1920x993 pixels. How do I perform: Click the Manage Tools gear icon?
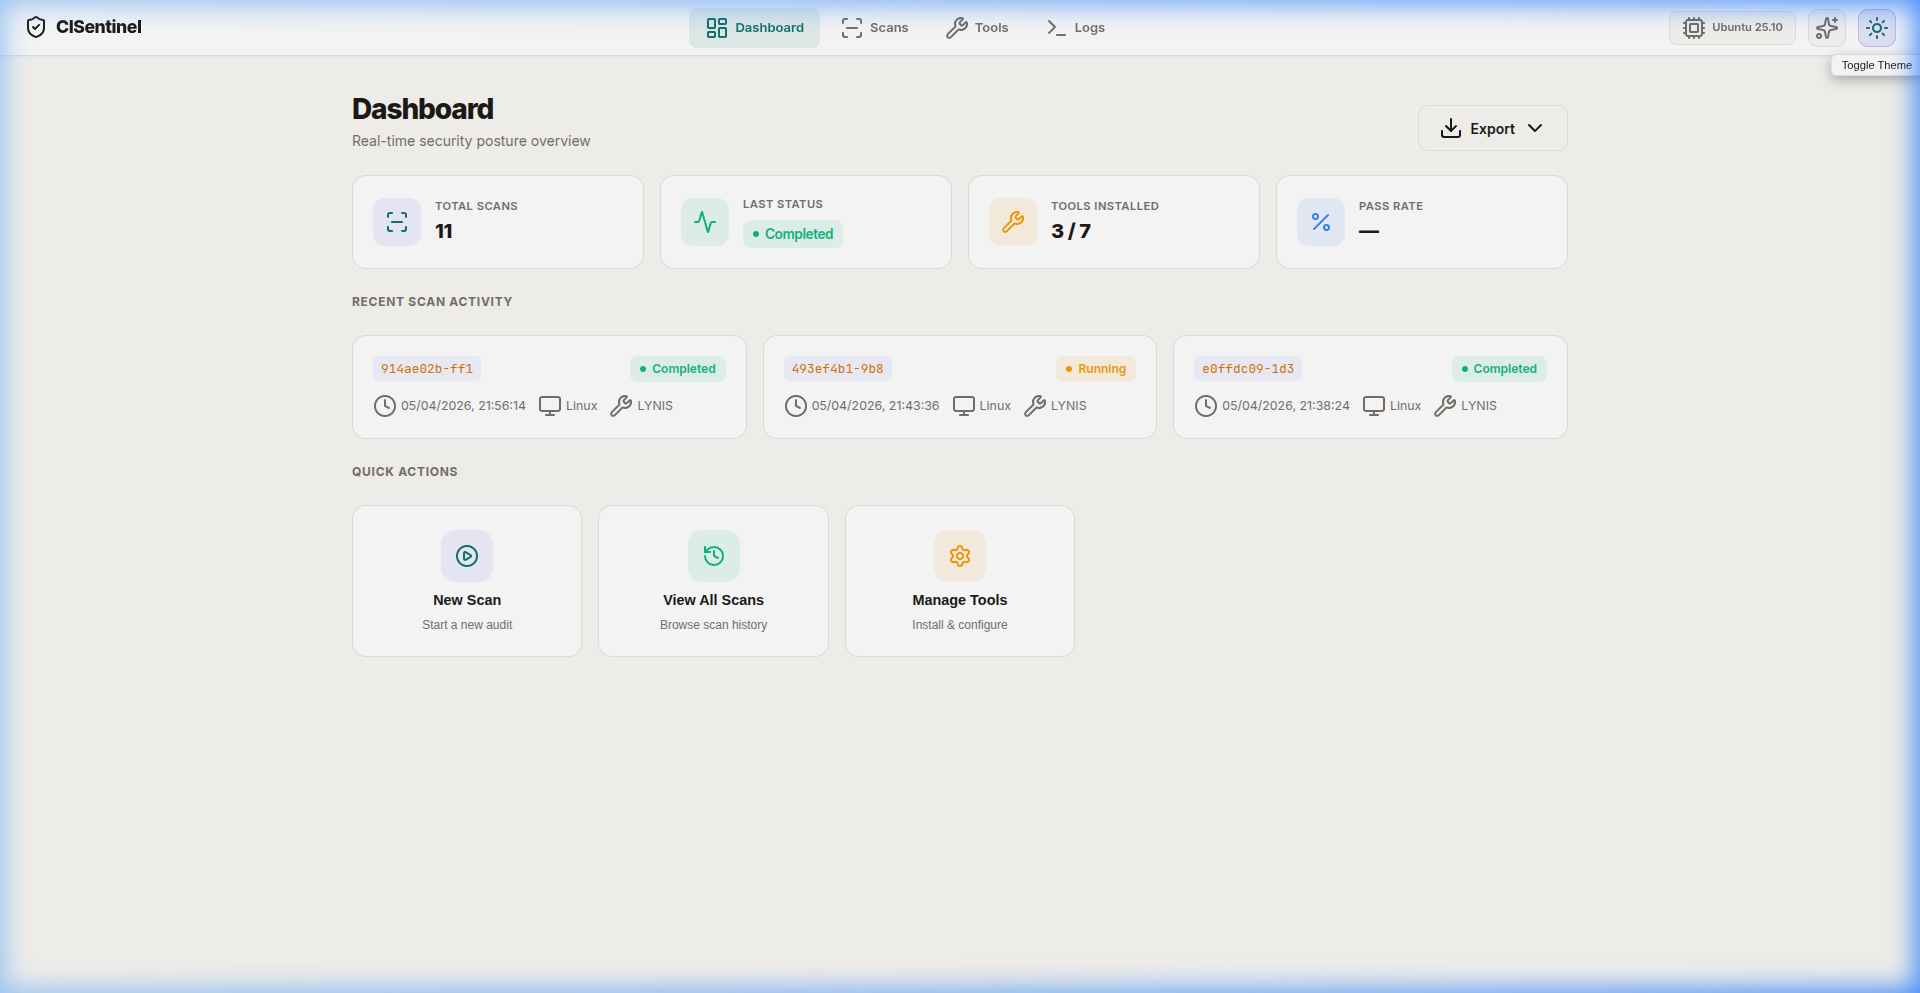[960, 556]
